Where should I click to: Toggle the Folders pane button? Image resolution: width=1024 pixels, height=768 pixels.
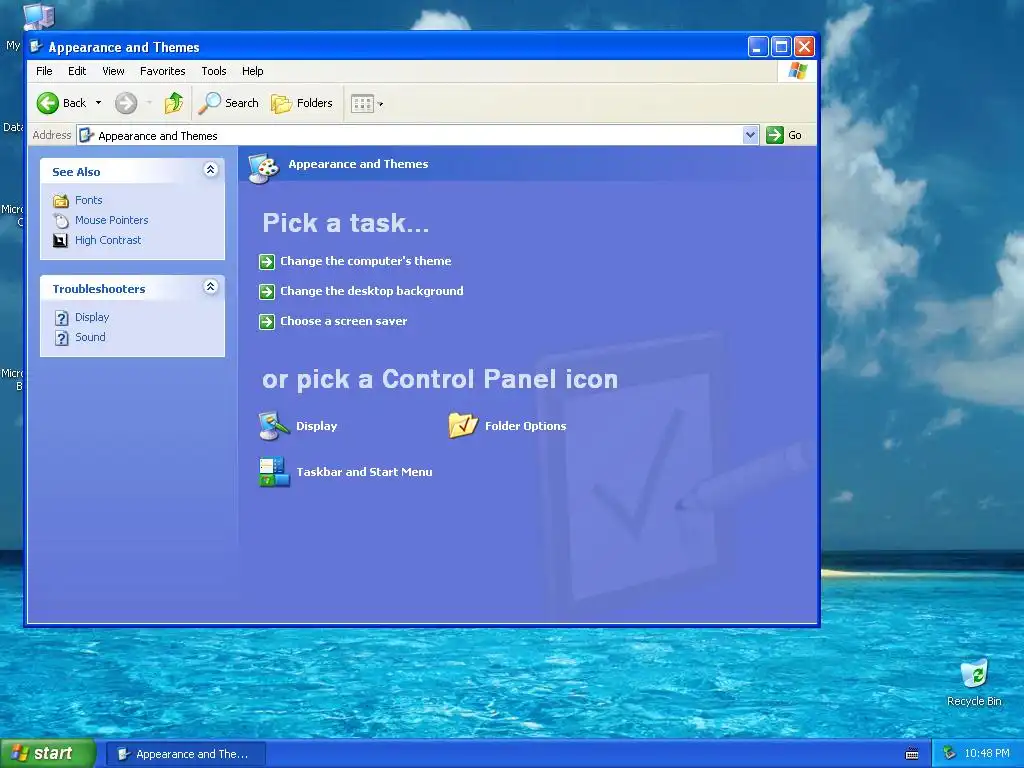point(302,103)
